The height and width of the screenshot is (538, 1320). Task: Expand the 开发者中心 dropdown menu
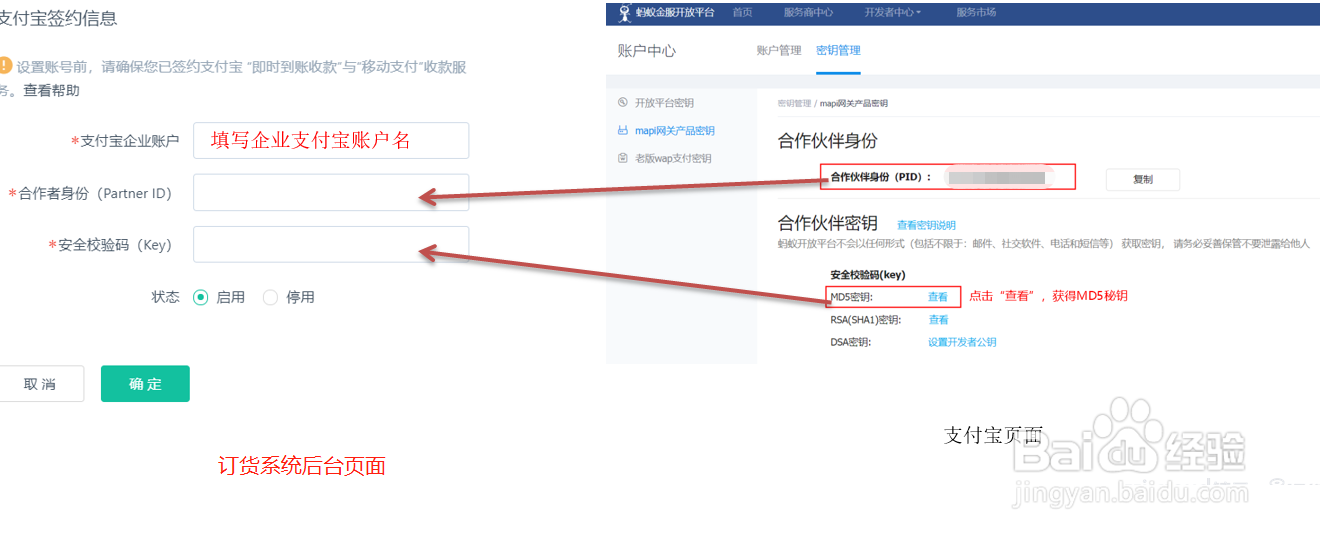(893, 12)
